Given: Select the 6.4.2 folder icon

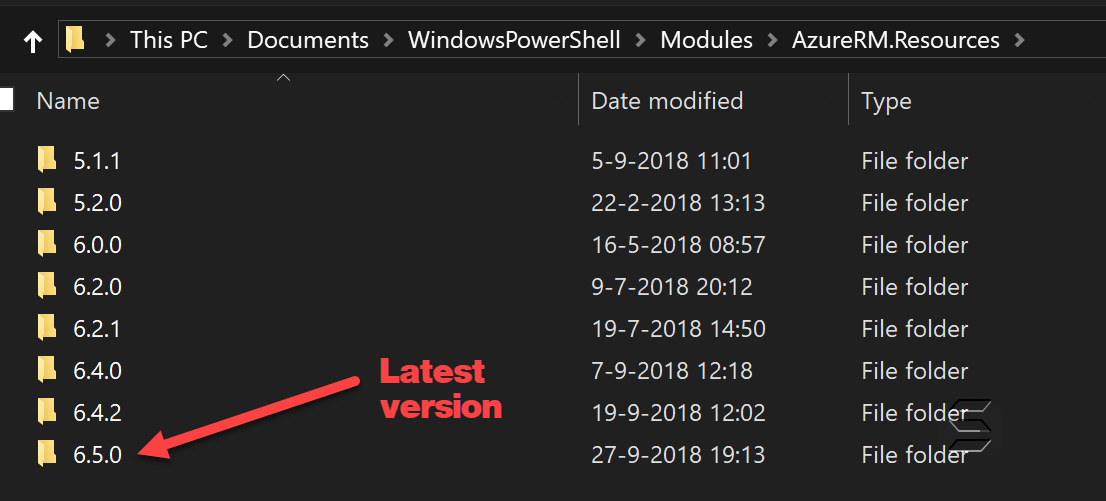Looking at the screenshot, I should pos(47,412).
